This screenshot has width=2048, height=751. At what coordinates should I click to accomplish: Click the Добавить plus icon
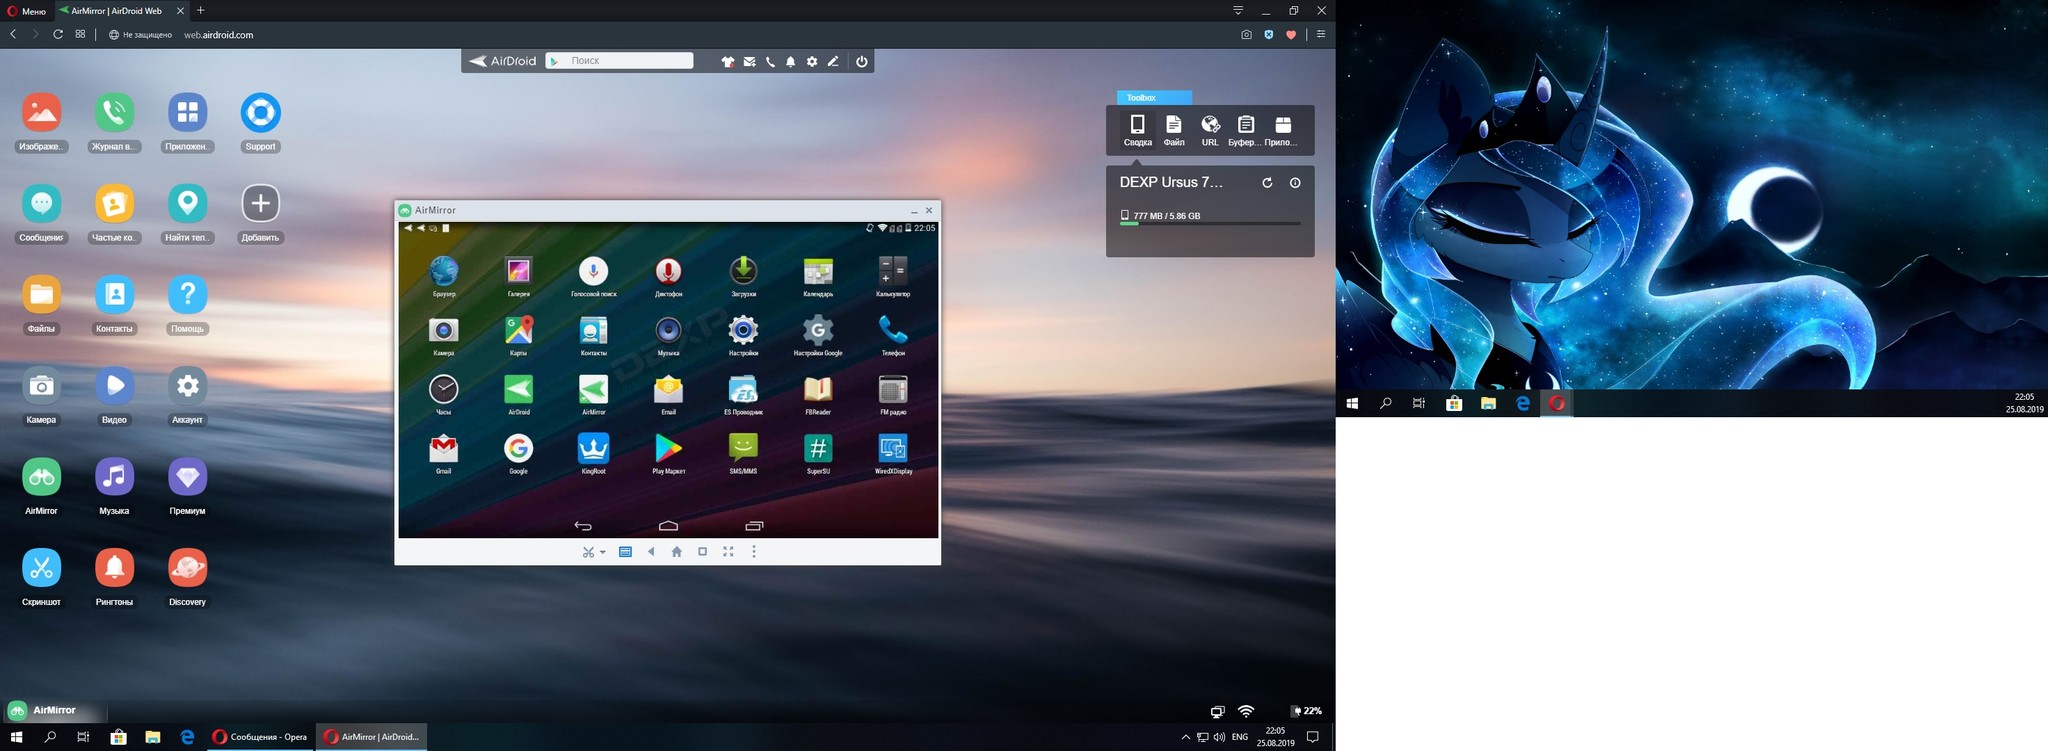coord(260,204)
